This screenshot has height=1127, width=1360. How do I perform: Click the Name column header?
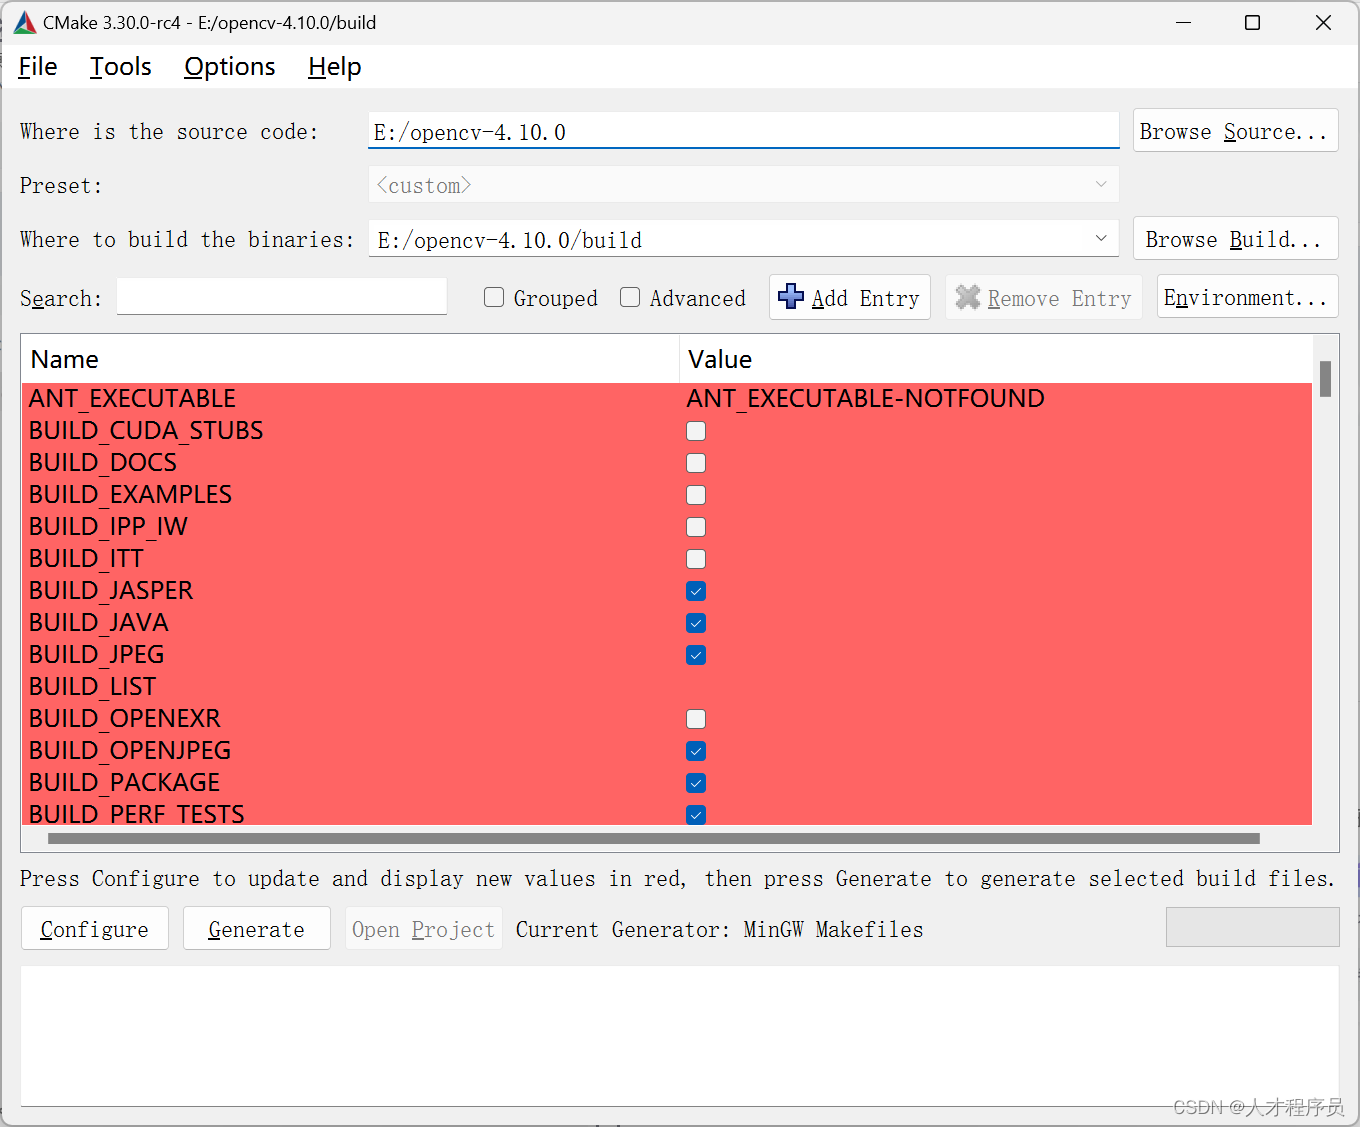click(350, 359)
